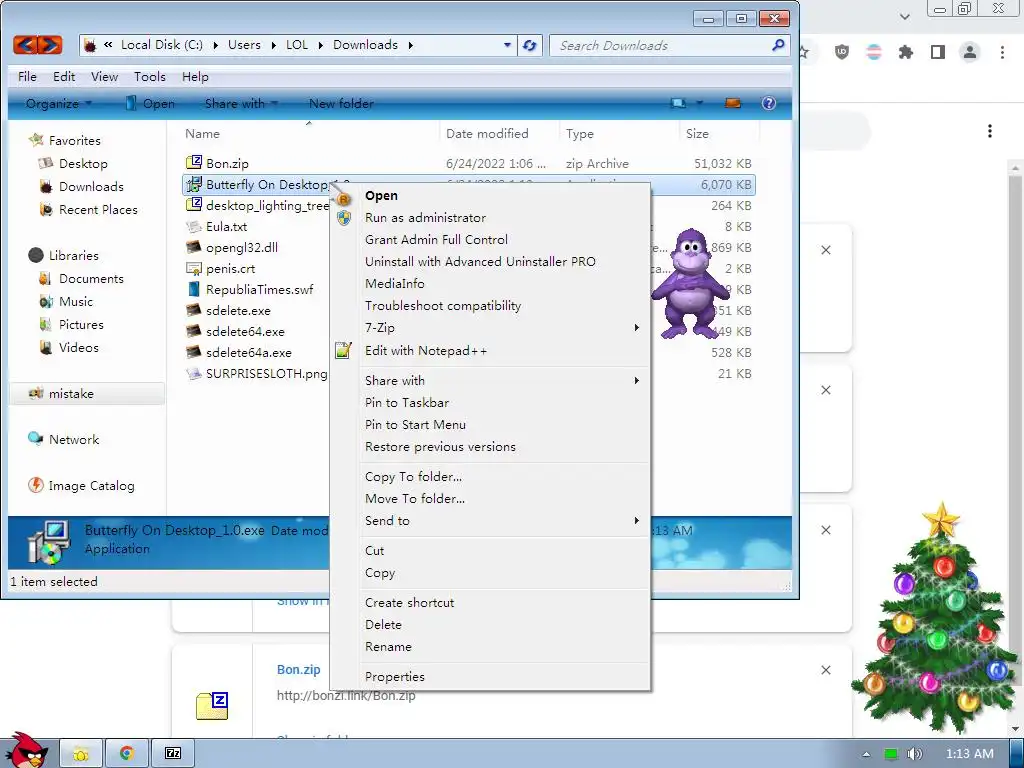
Task: Select Properties from context menu
Action: click(394, 677)
